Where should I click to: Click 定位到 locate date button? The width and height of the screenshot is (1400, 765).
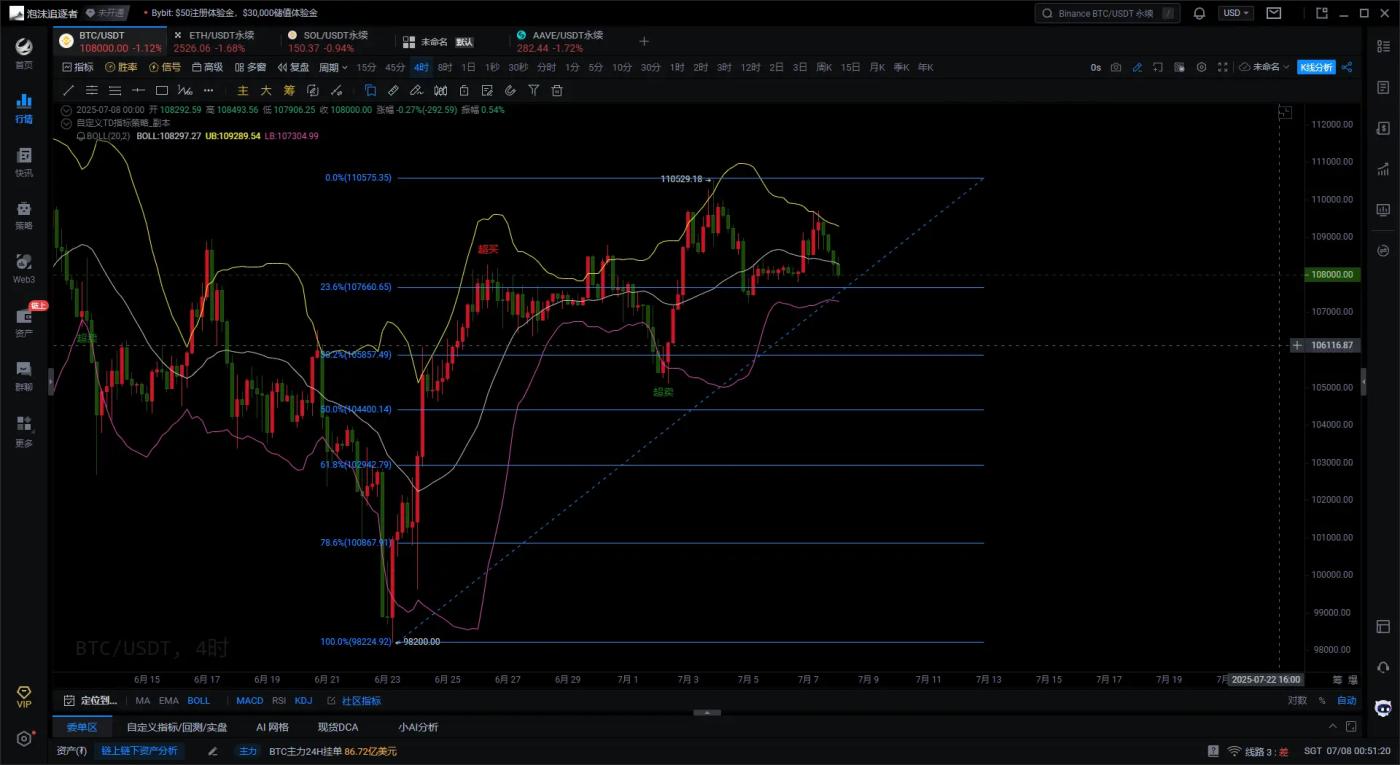pos(91,701)
